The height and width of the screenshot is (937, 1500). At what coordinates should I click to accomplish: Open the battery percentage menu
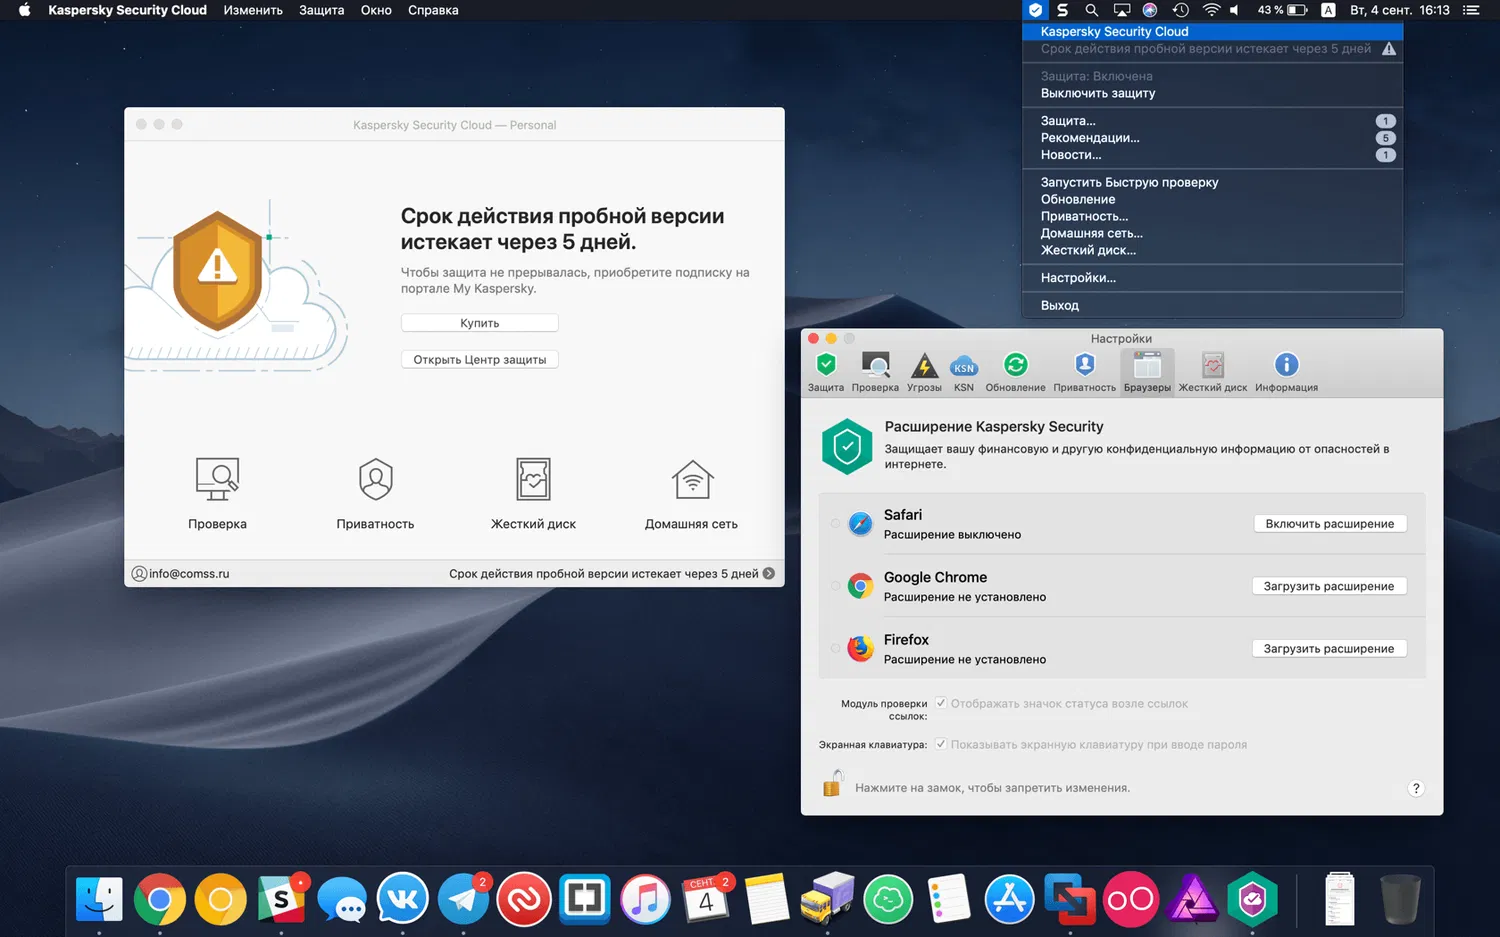tap(1280, 10)
